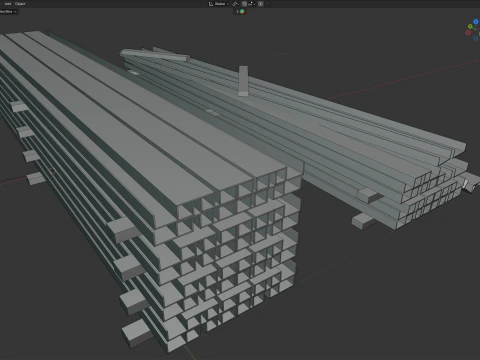Toggle snapping magnet icon

click(244, 4)
